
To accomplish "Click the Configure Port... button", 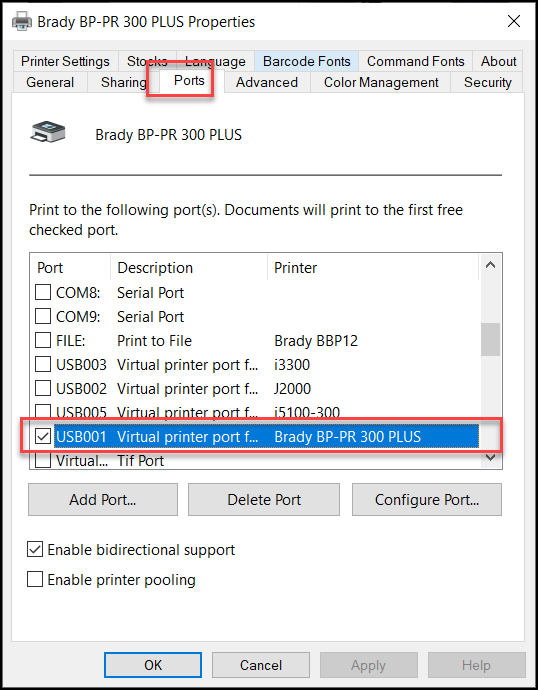I will tap(427, 499).
